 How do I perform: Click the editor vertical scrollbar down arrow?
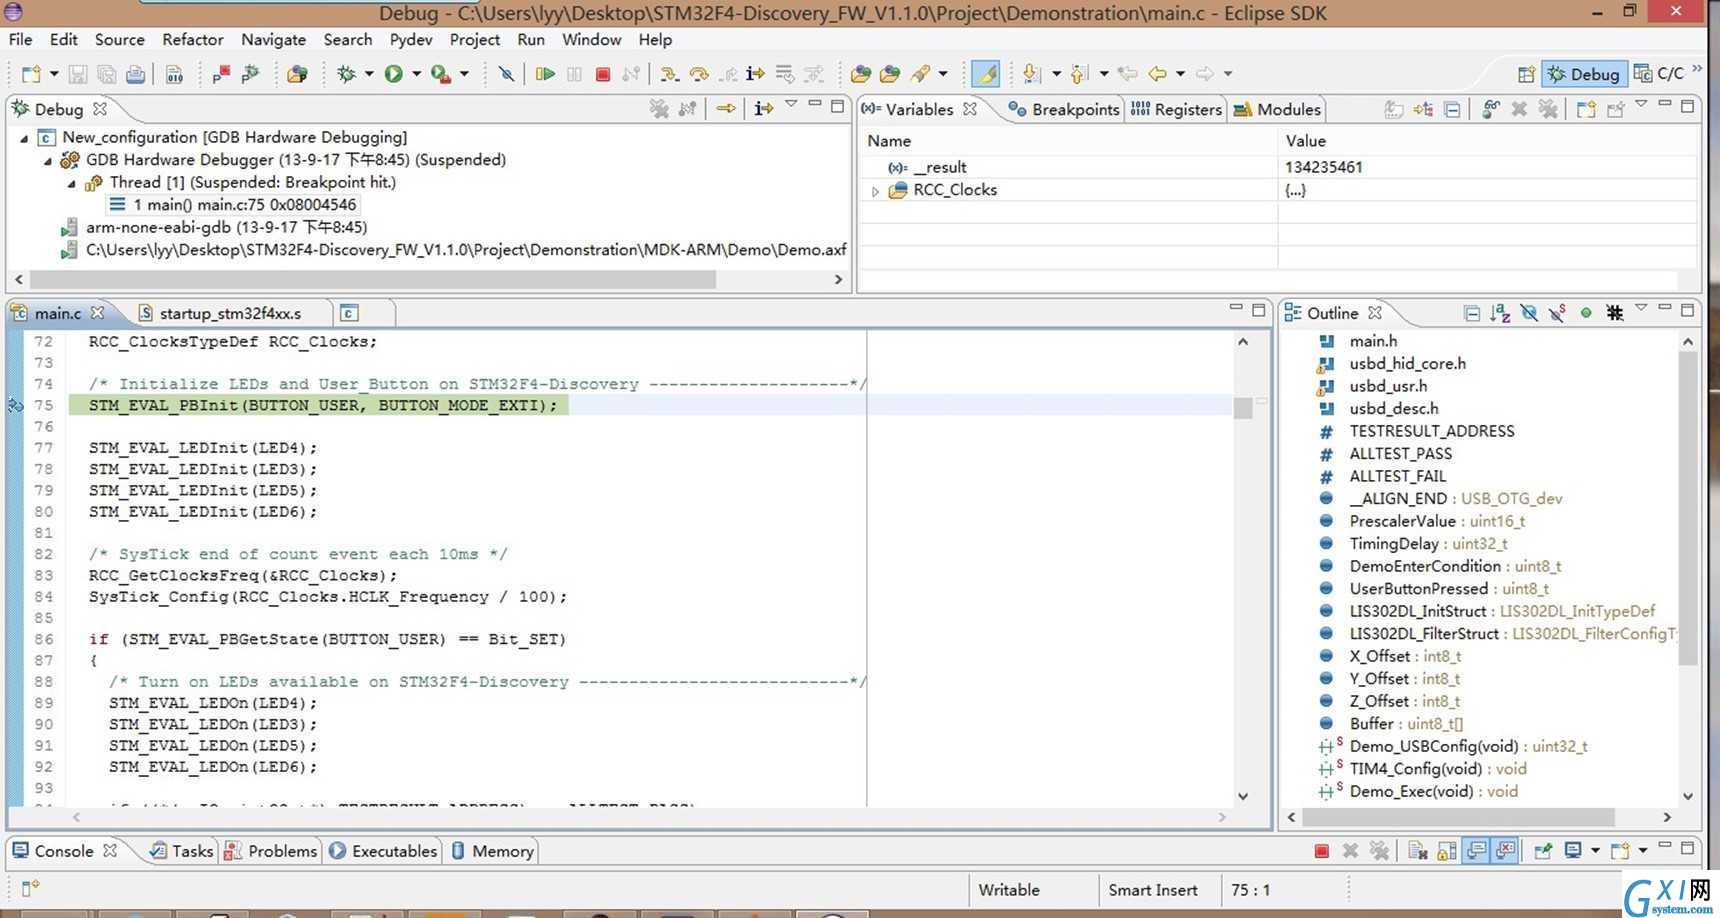tap(1243, 796)
